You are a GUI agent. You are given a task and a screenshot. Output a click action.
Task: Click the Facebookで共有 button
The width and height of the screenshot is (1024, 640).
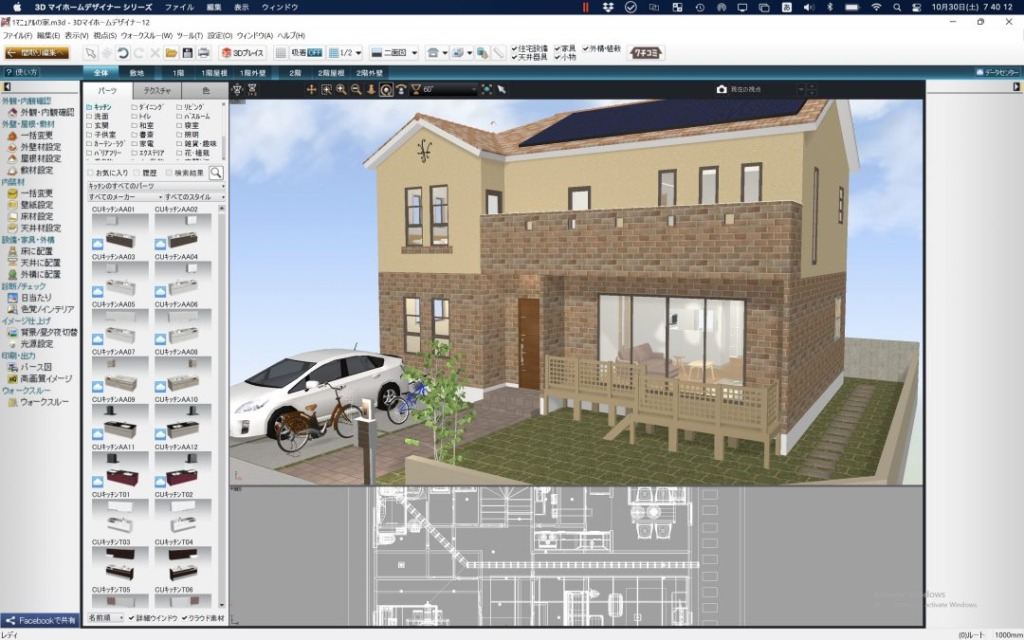(40, 620)
